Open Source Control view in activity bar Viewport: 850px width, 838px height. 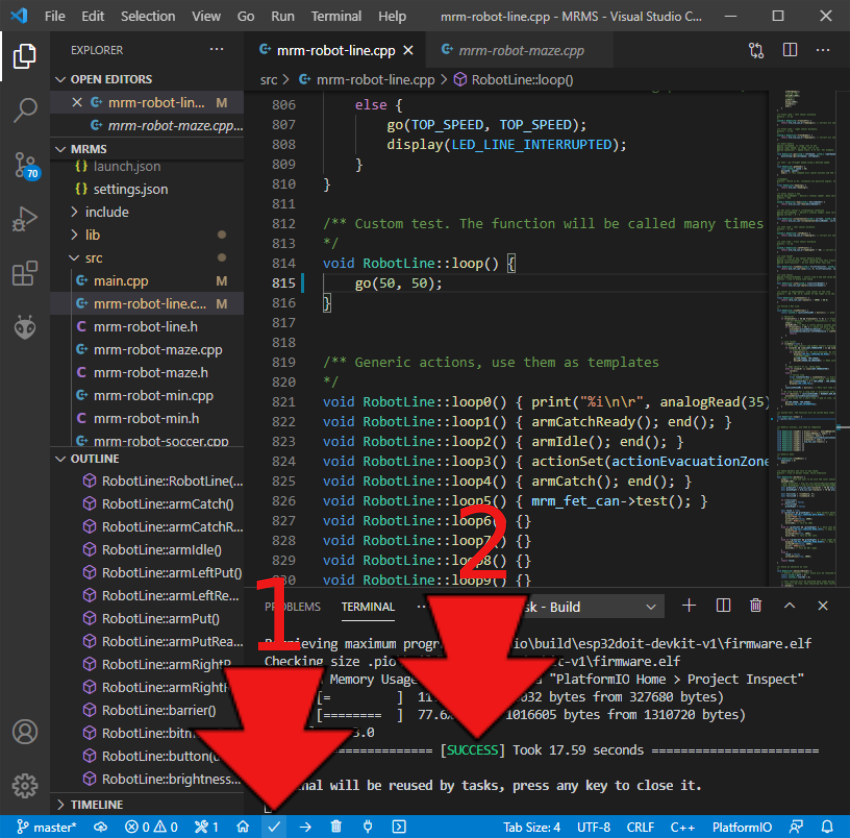pos(25,165)
